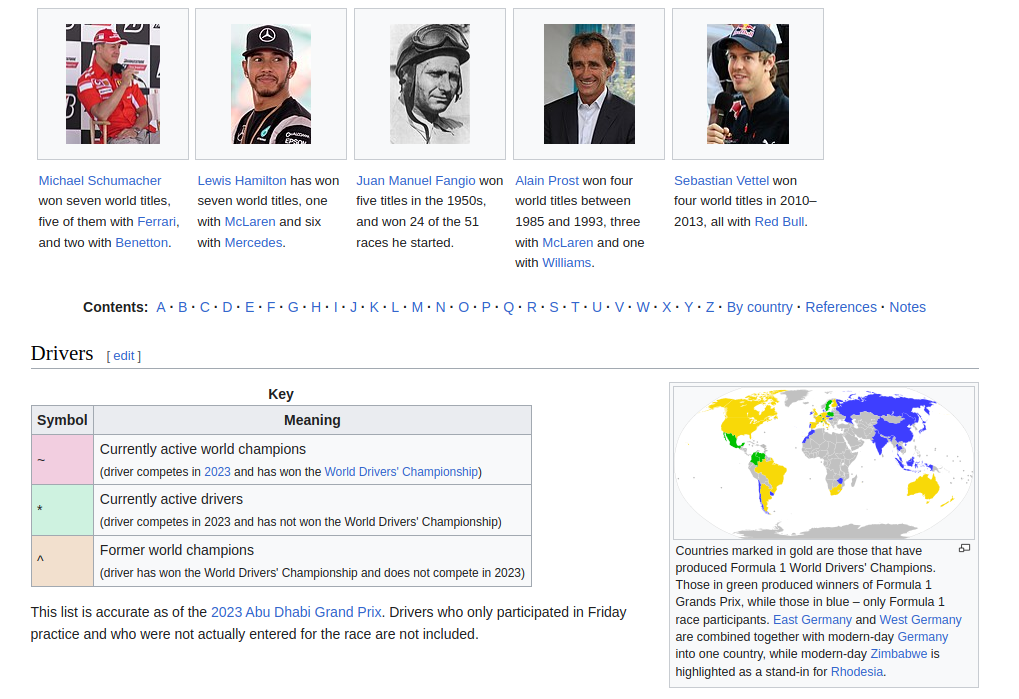The width and height of the screenshot is (1019, 699).
Task: Select the Notes contents link
Action: 907,307
